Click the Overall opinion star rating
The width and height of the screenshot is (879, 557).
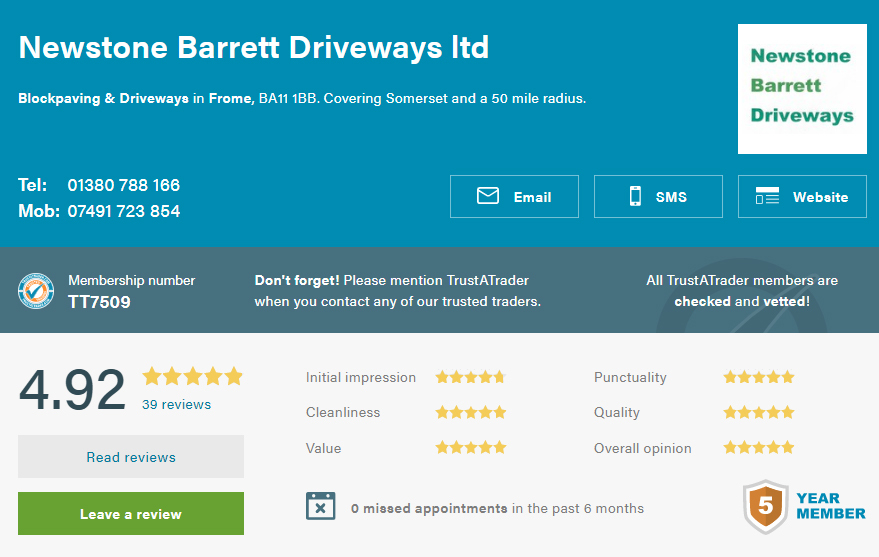[x=759, y=447]
